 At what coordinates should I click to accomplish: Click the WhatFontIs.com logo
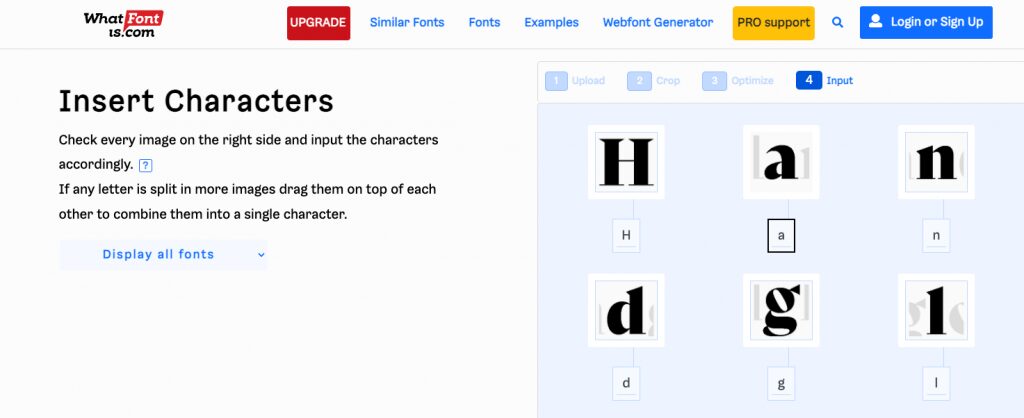tap(123, 23)
